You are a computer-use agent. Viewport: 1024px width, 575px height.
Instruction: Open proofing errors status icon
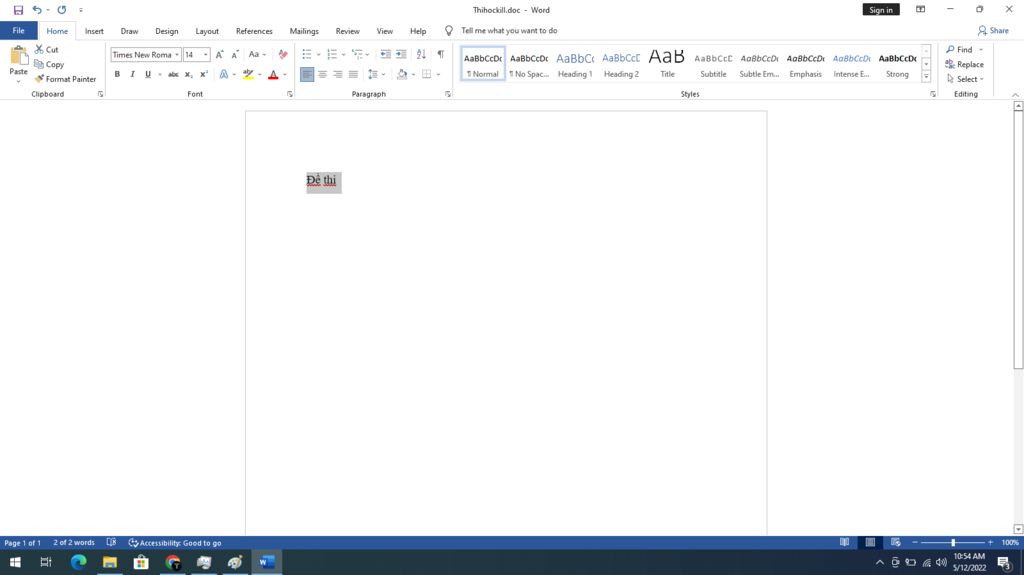(x=112, y=542)
